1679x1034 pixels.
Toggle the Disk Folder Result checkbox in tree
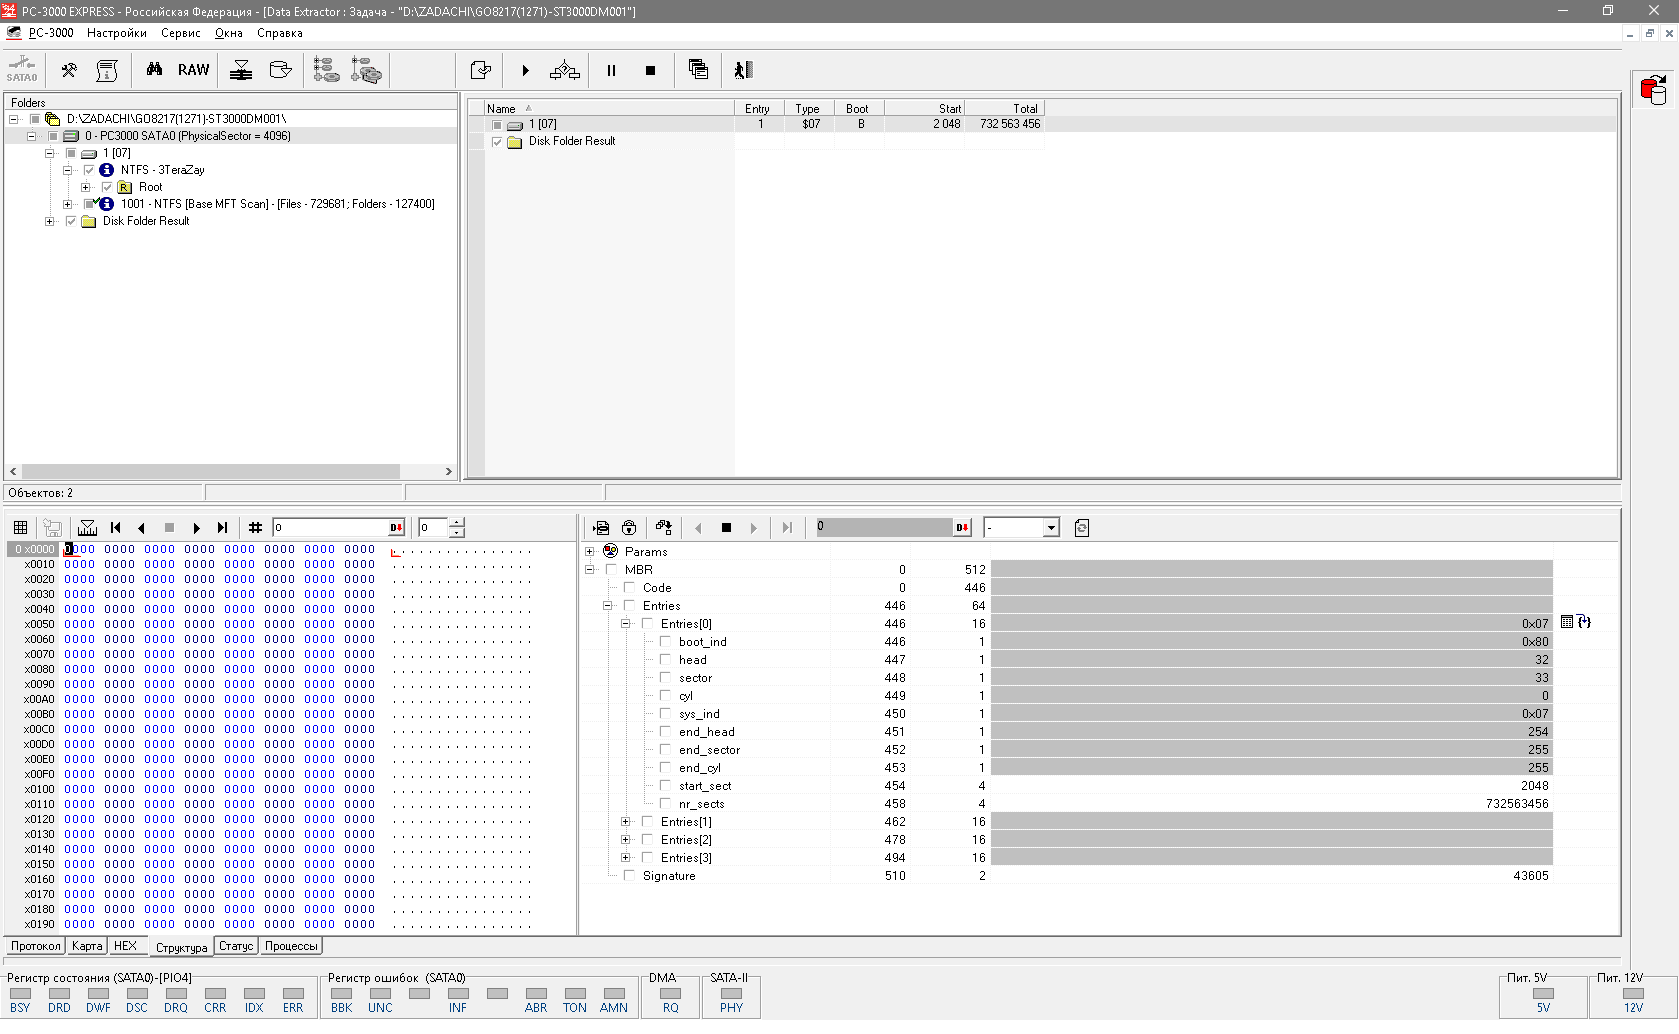tap(71, 221)
